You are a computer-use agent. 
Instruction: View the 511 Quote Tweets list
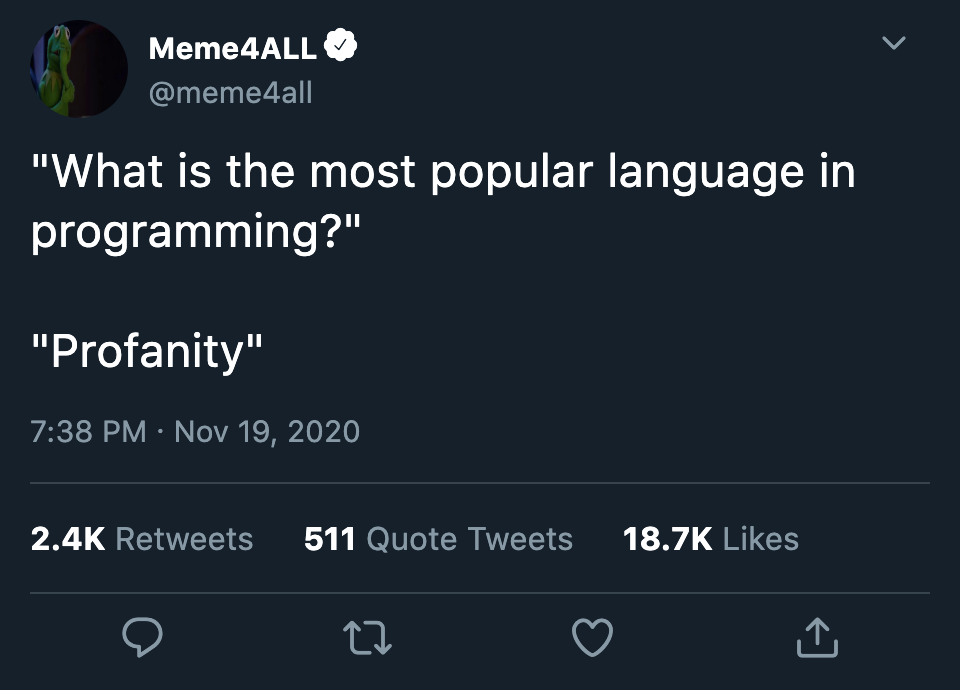click(x=438, y=539)
